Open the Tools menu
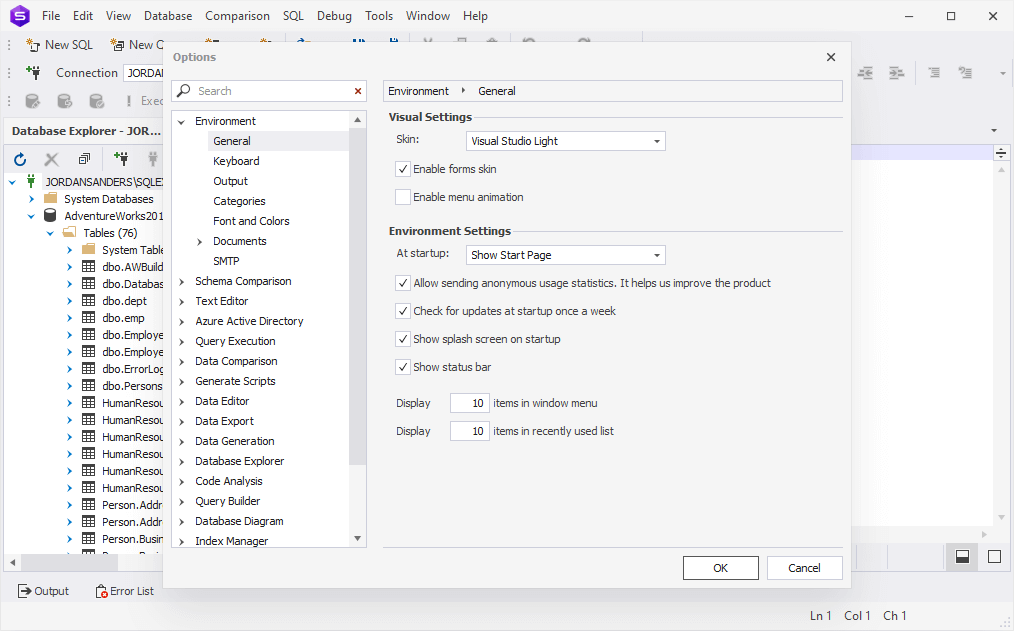This screenshot has width=1014, height=631. tap(379, 16)
